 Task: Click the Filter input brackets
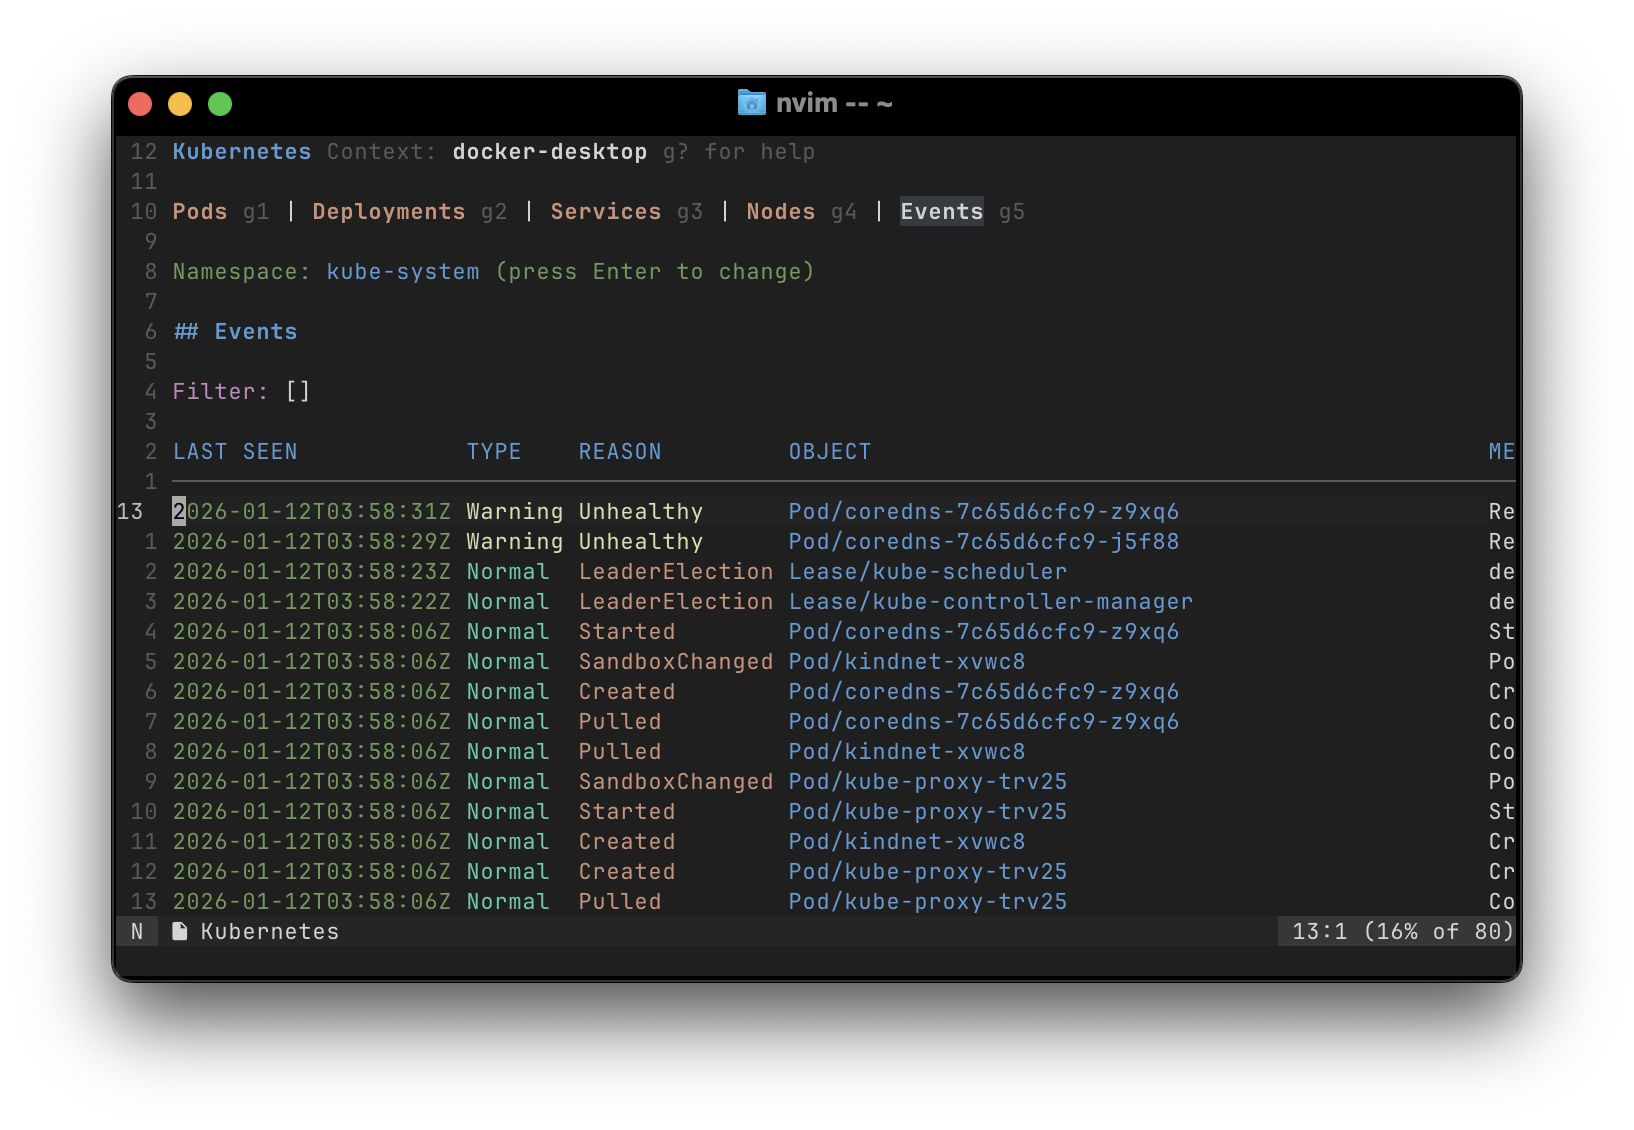point(298,392)
